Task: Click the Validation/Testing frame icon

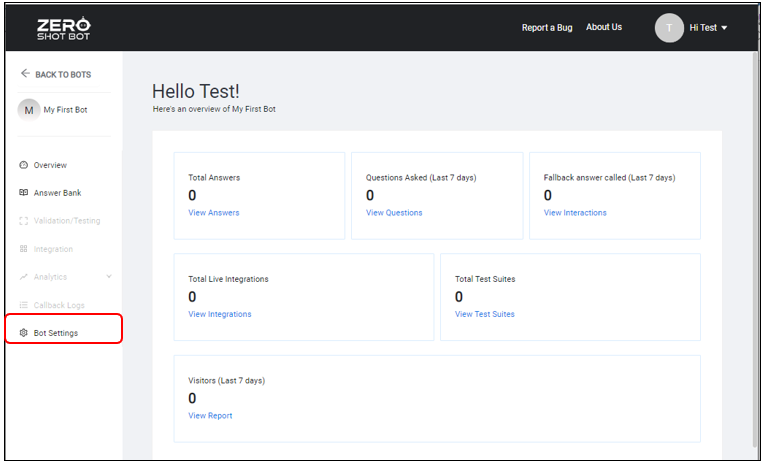Action: (x=23, y=221)
